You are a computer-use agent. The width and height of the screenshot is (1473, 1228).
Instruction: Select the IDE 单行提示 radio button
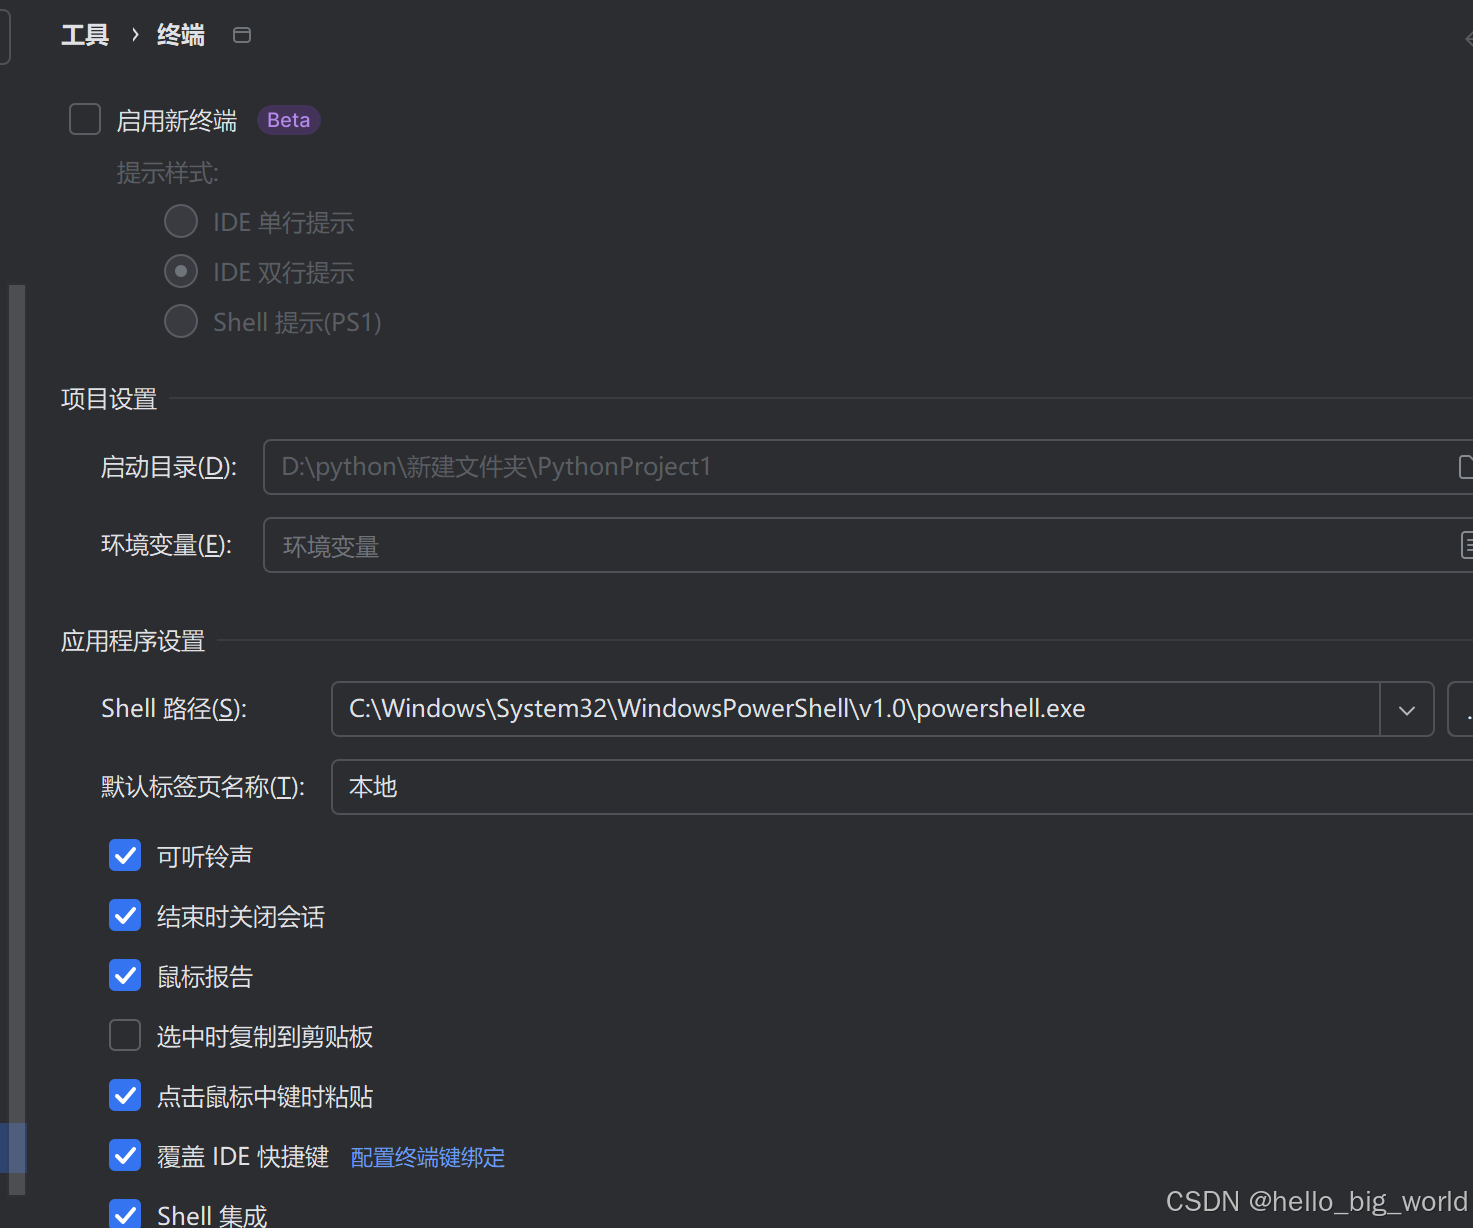(x=180, y=221)
